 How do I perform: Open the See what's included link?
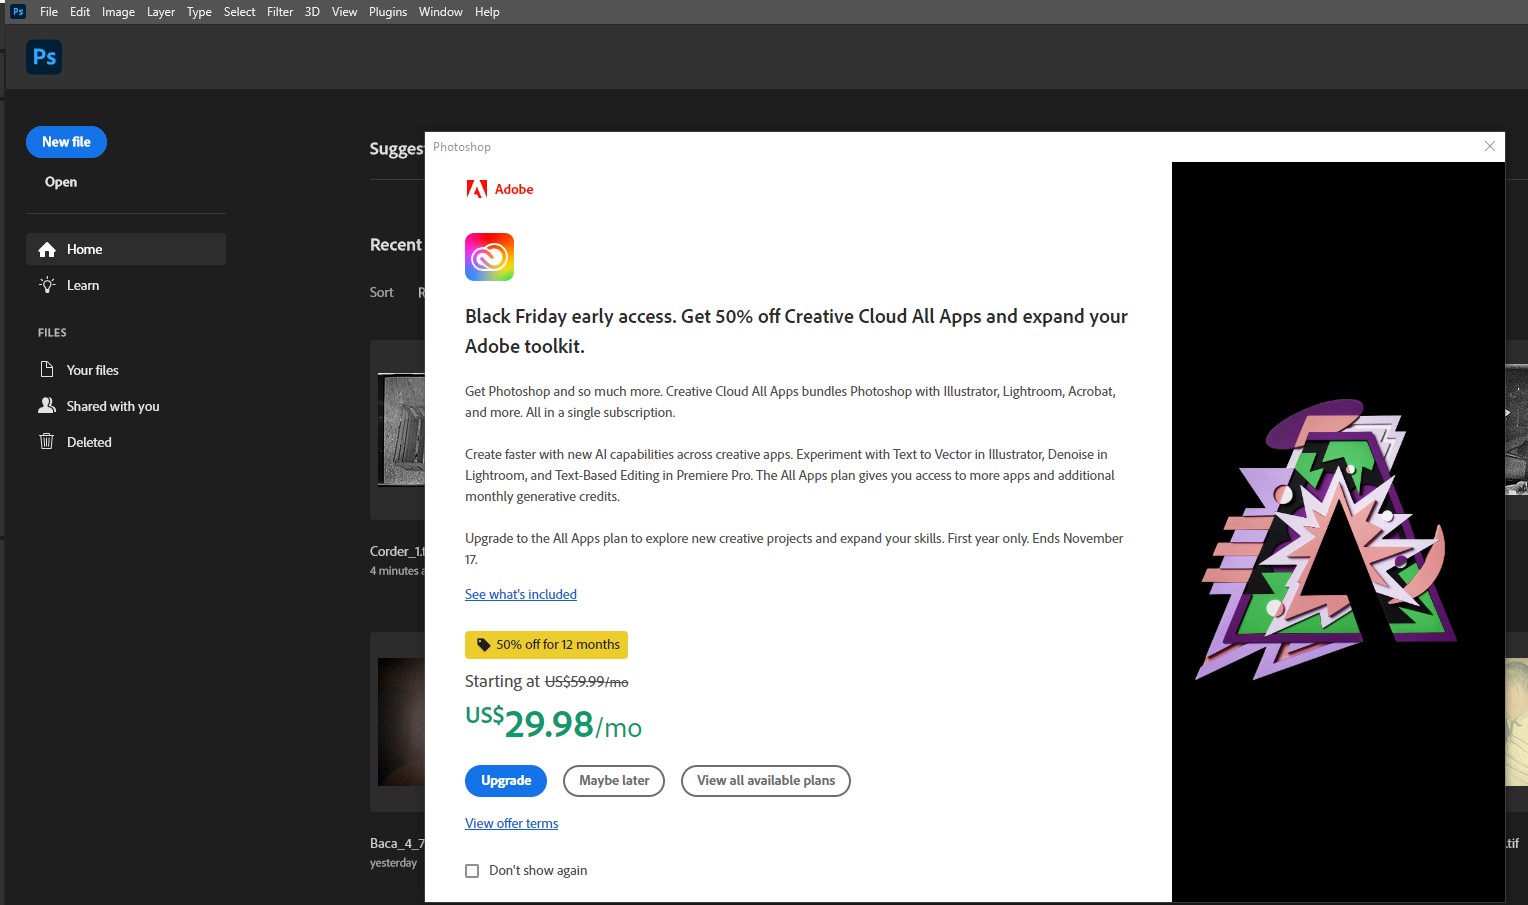point(520,594)
